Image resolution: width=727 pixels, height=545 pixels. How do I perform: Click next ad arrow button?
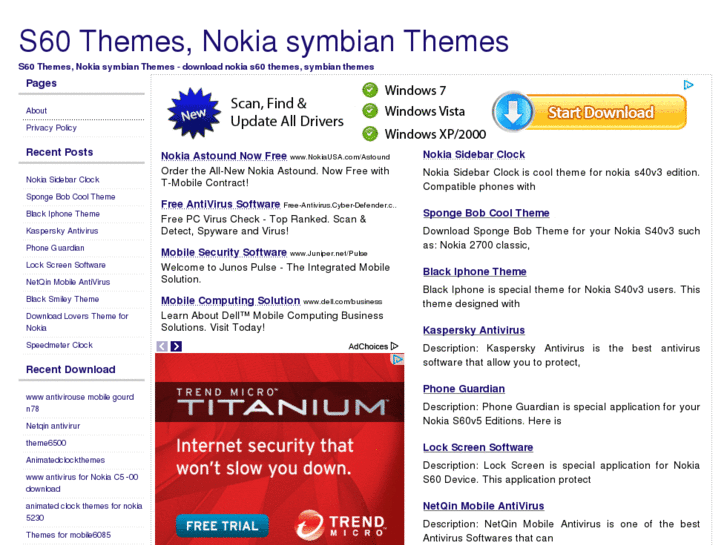tap(176, 346)
